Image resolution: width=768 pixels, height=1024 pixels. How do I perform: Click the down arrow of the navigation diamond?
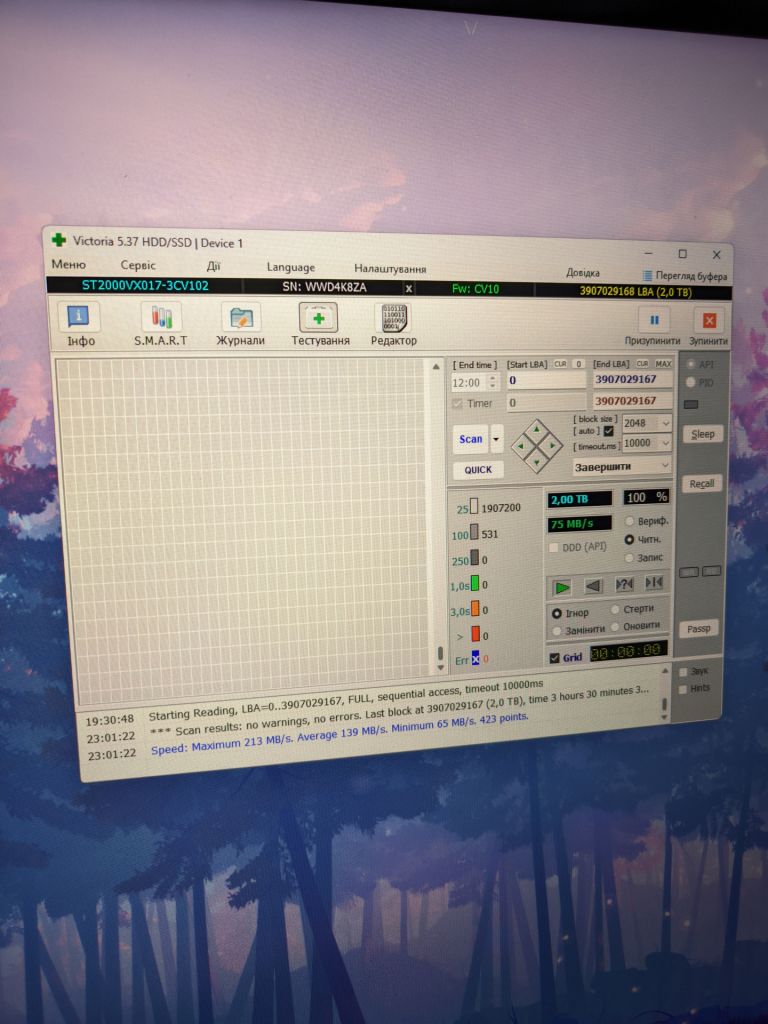click(536, 462)
